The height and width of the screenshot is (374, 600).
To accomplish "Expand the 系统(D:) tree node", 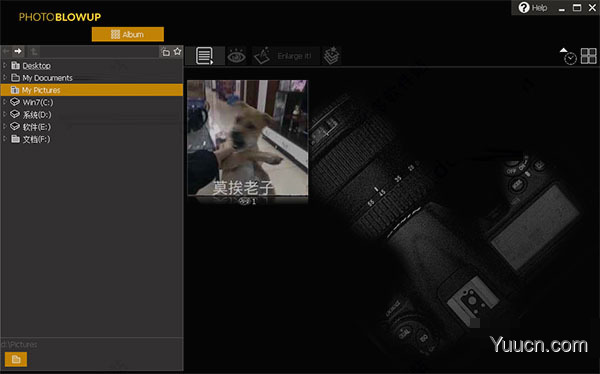I will (5, 114).
